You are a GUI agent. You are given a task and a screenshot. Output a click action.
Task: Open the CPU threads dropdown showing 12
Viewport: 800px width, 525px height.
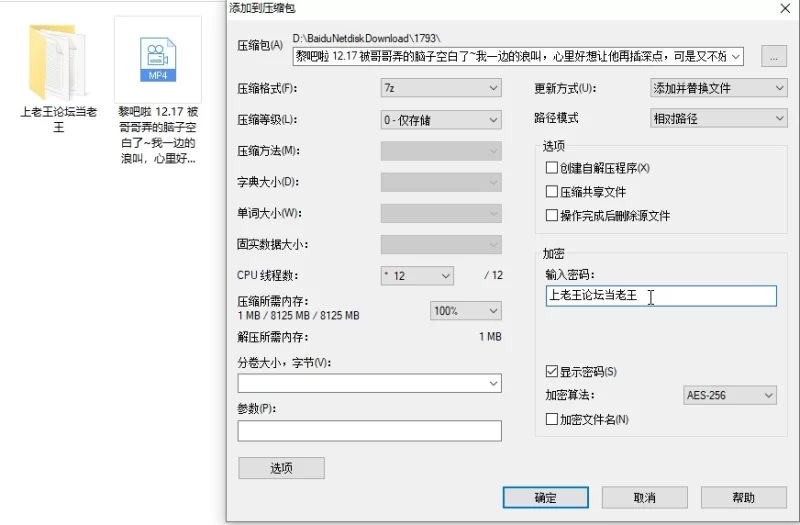coord(417,276)
